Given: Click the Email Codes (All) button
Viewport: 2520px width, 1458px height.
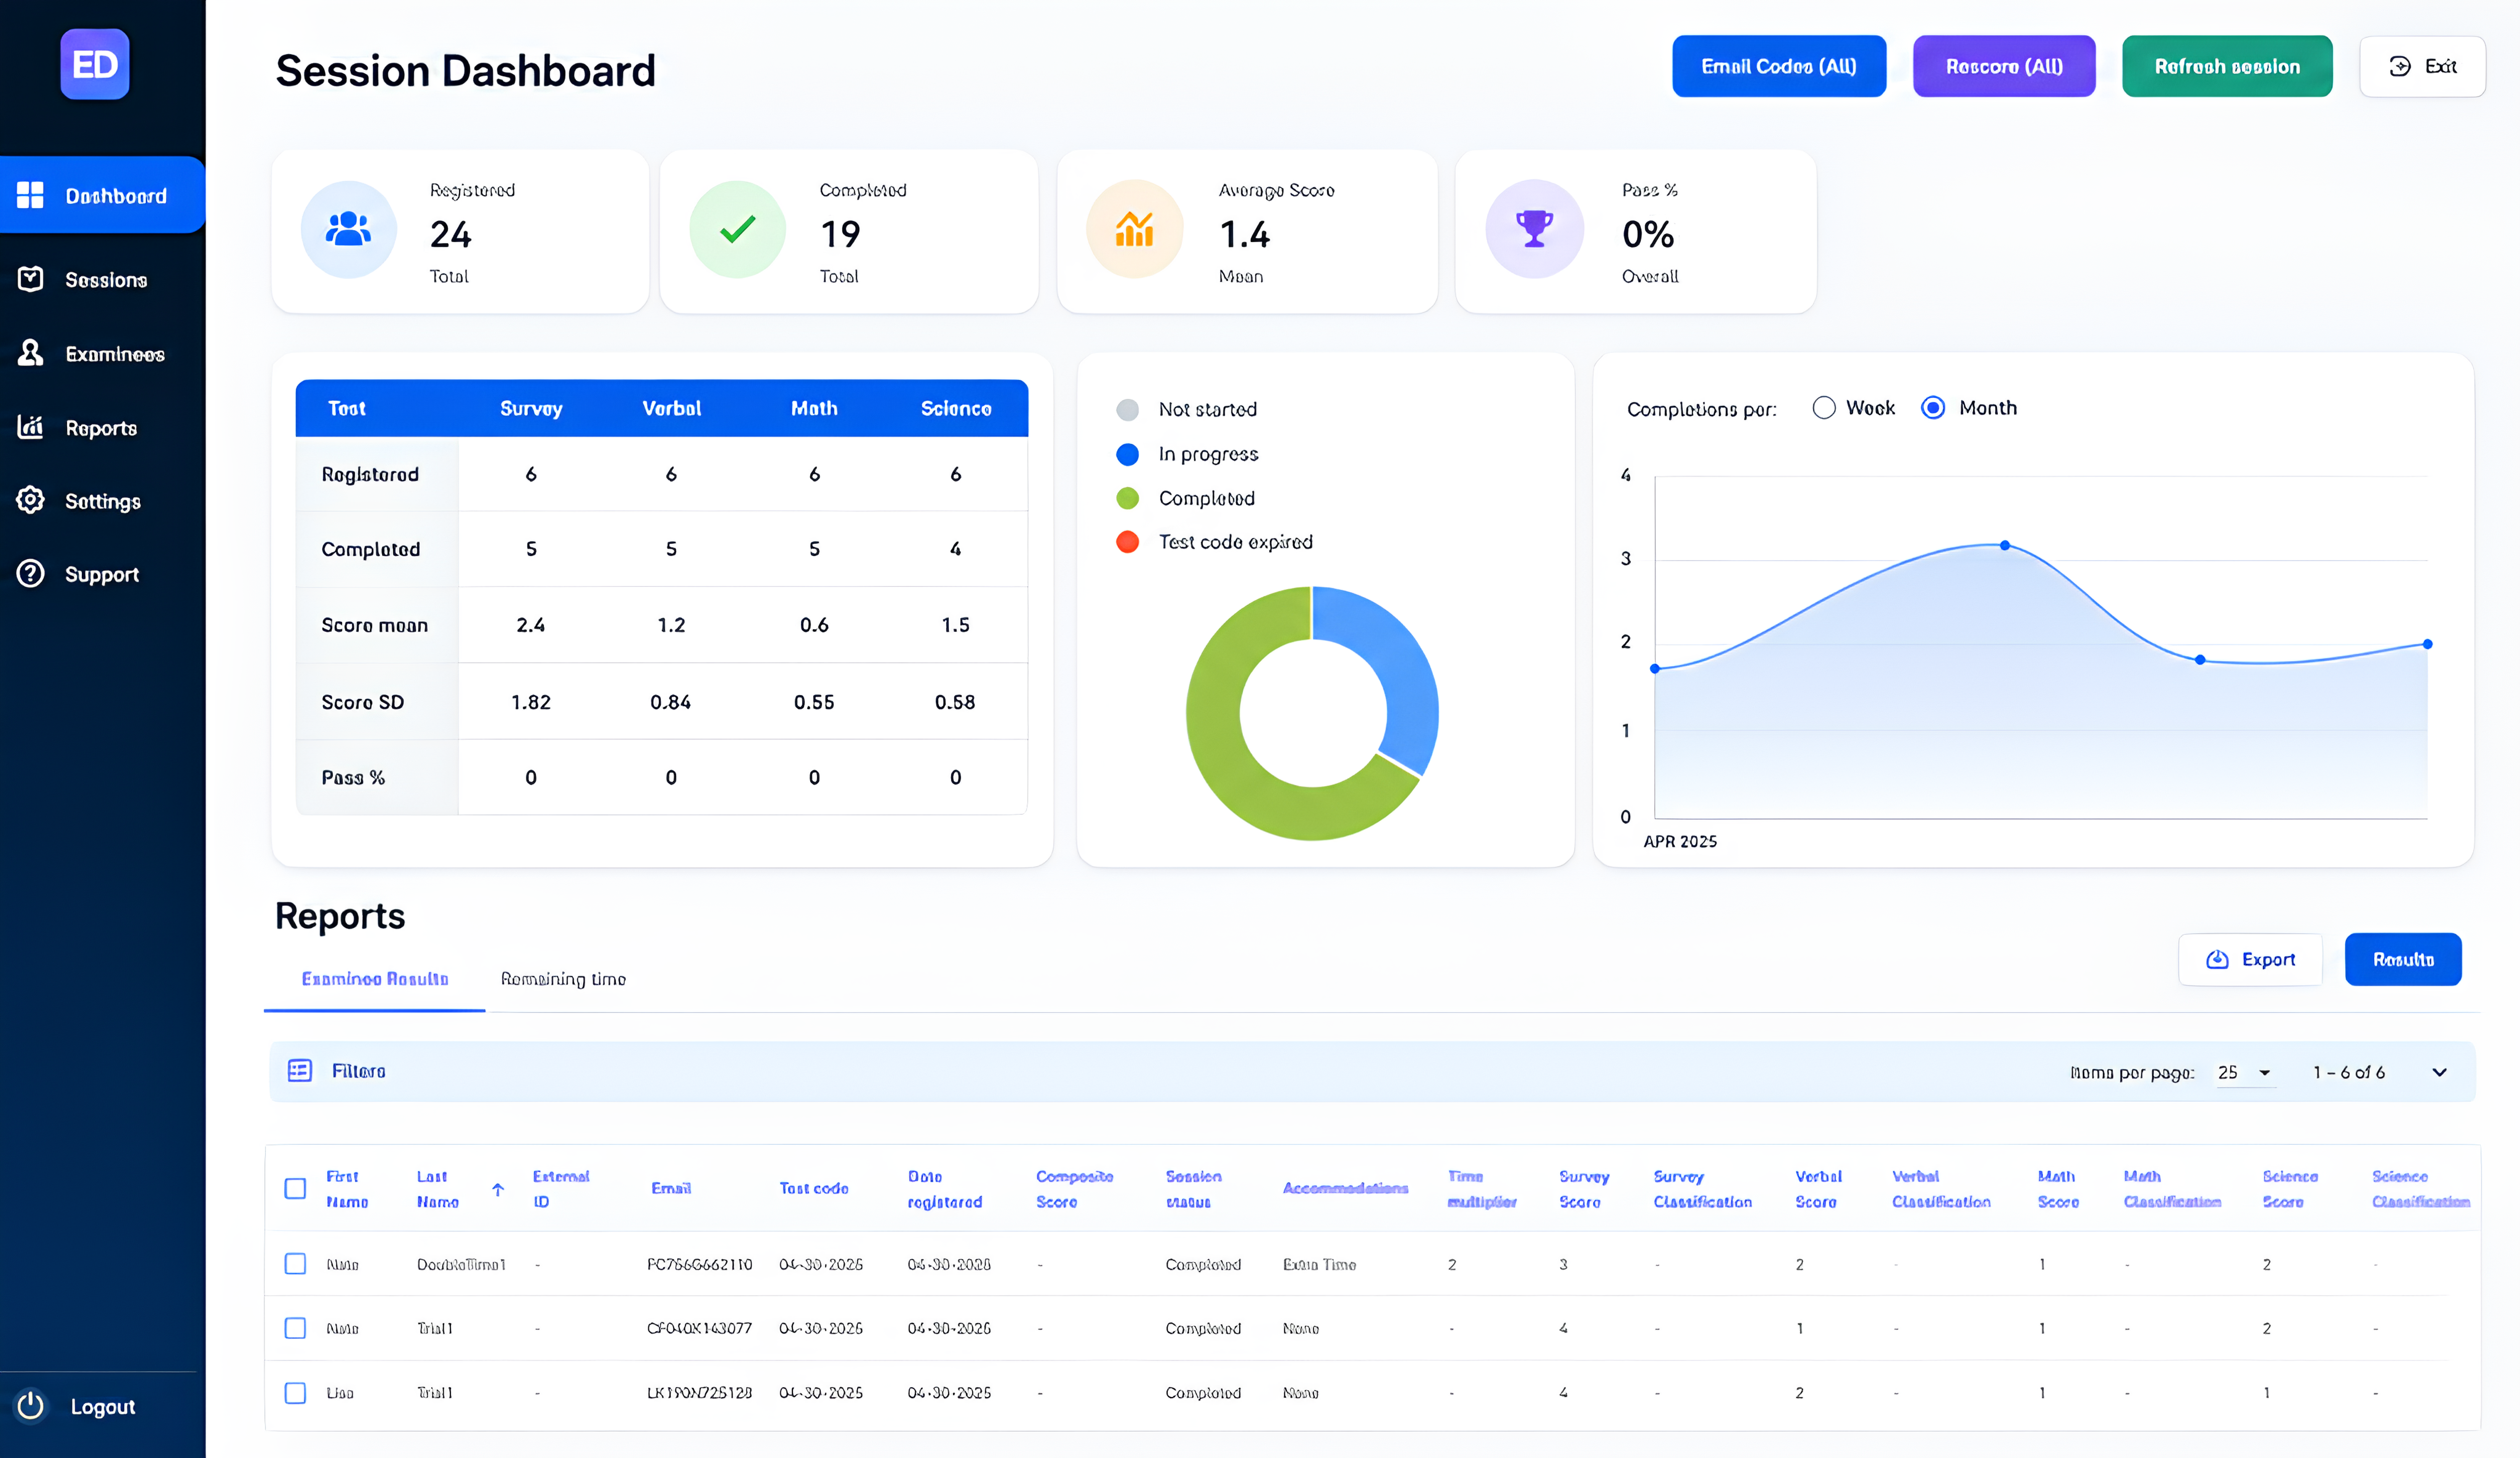Looking at the screenshot, I should [1779, 66].
